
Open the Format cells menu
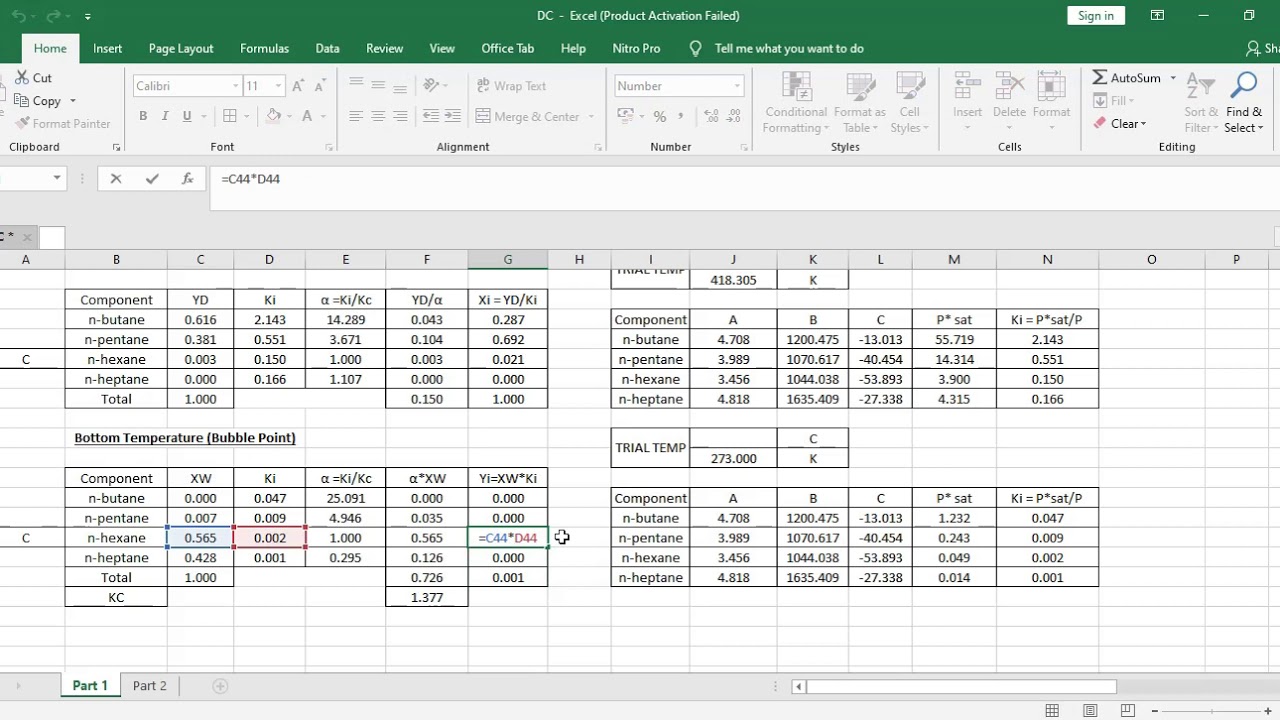(x=1051, y=101)
